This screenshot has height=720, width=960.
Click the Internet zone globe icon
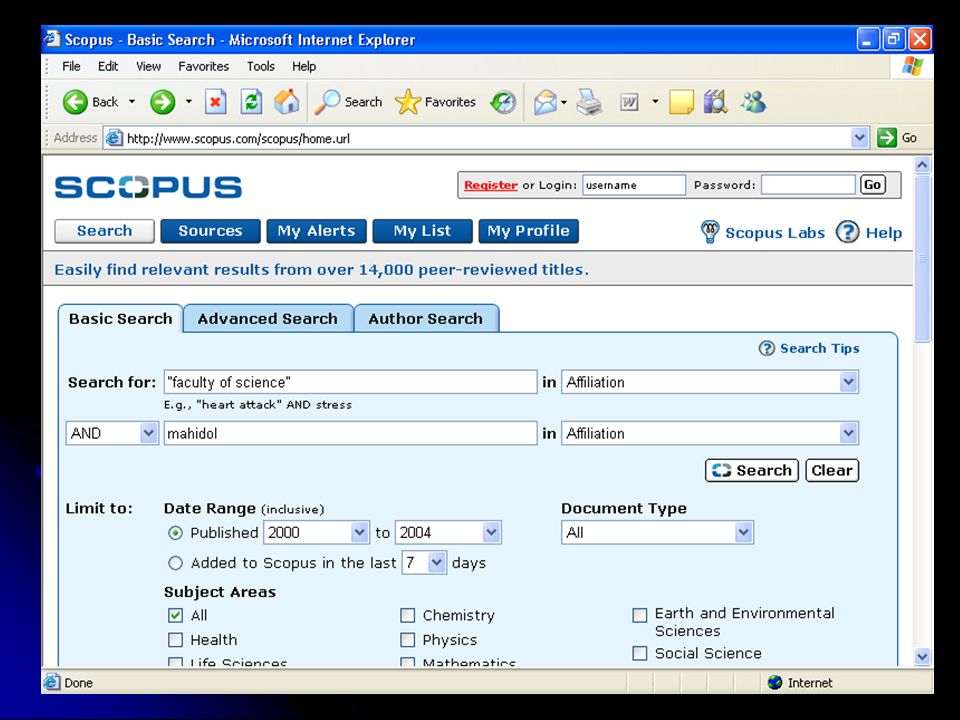(775, 682)
